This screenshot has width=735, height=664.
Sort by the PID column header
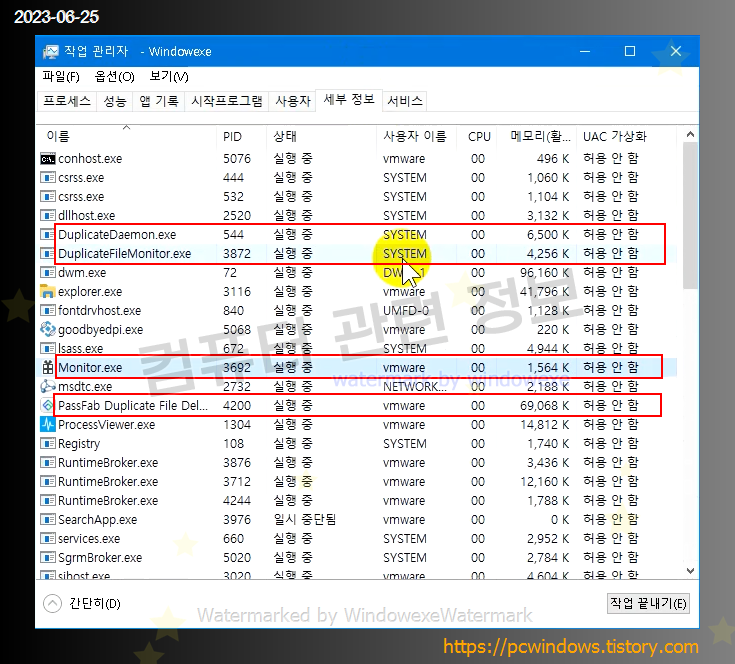pos(241,136)
